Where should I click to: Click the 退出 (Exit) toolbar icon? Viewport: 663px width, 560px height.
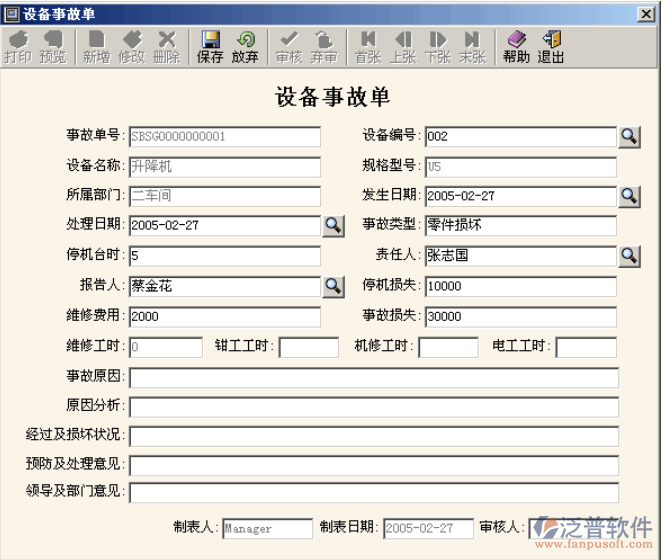coord(551,46)
